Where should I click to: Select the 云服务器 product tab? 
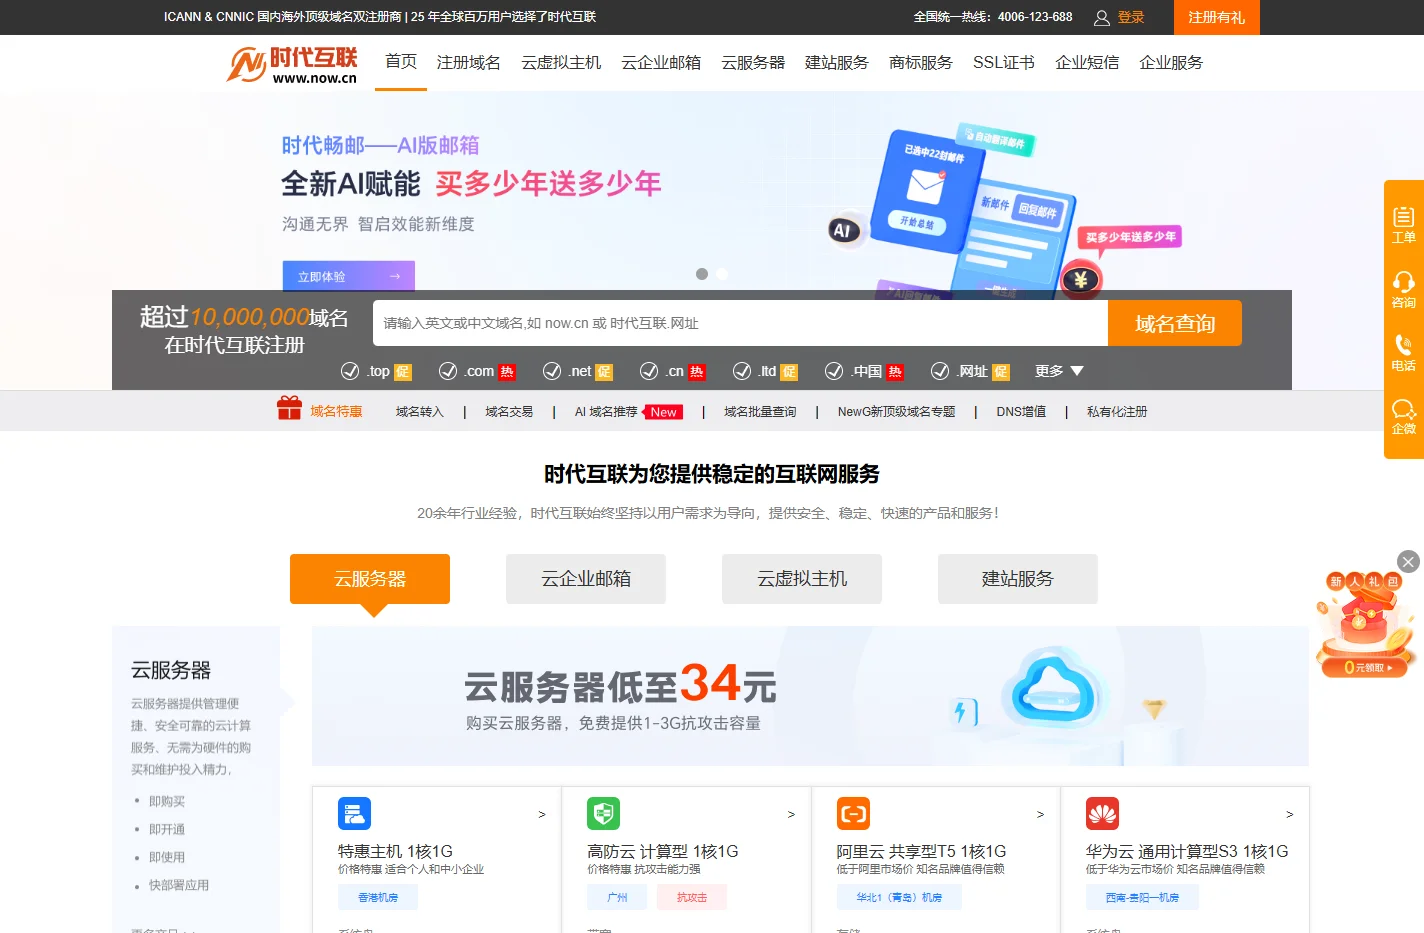370,579
